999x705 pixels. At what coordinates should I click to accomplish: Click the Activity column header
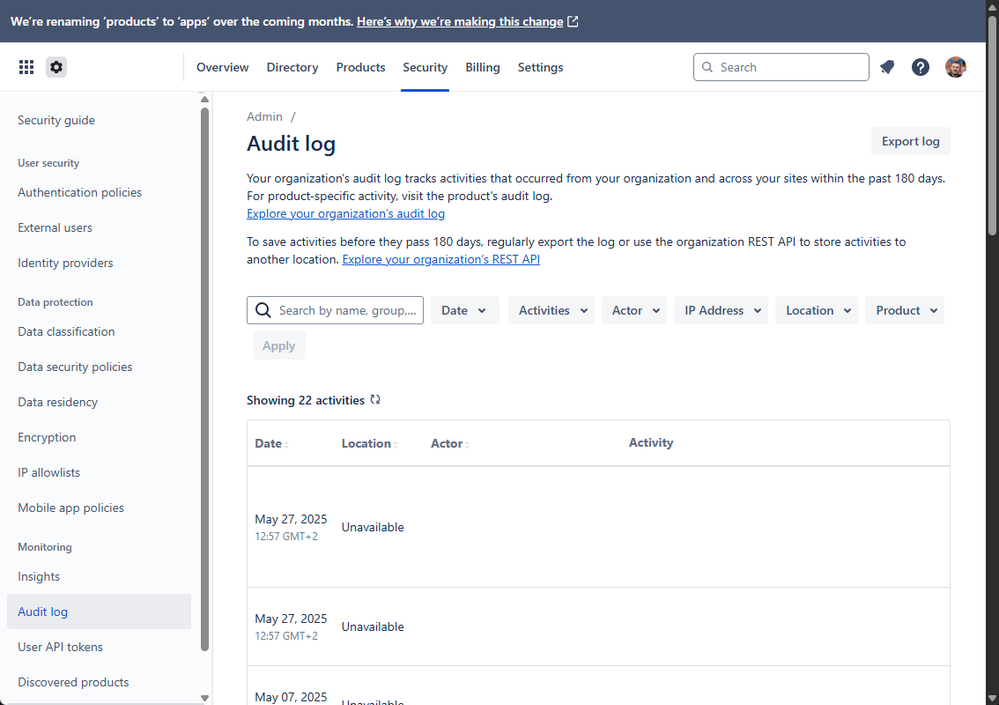(x=650, y=443)
